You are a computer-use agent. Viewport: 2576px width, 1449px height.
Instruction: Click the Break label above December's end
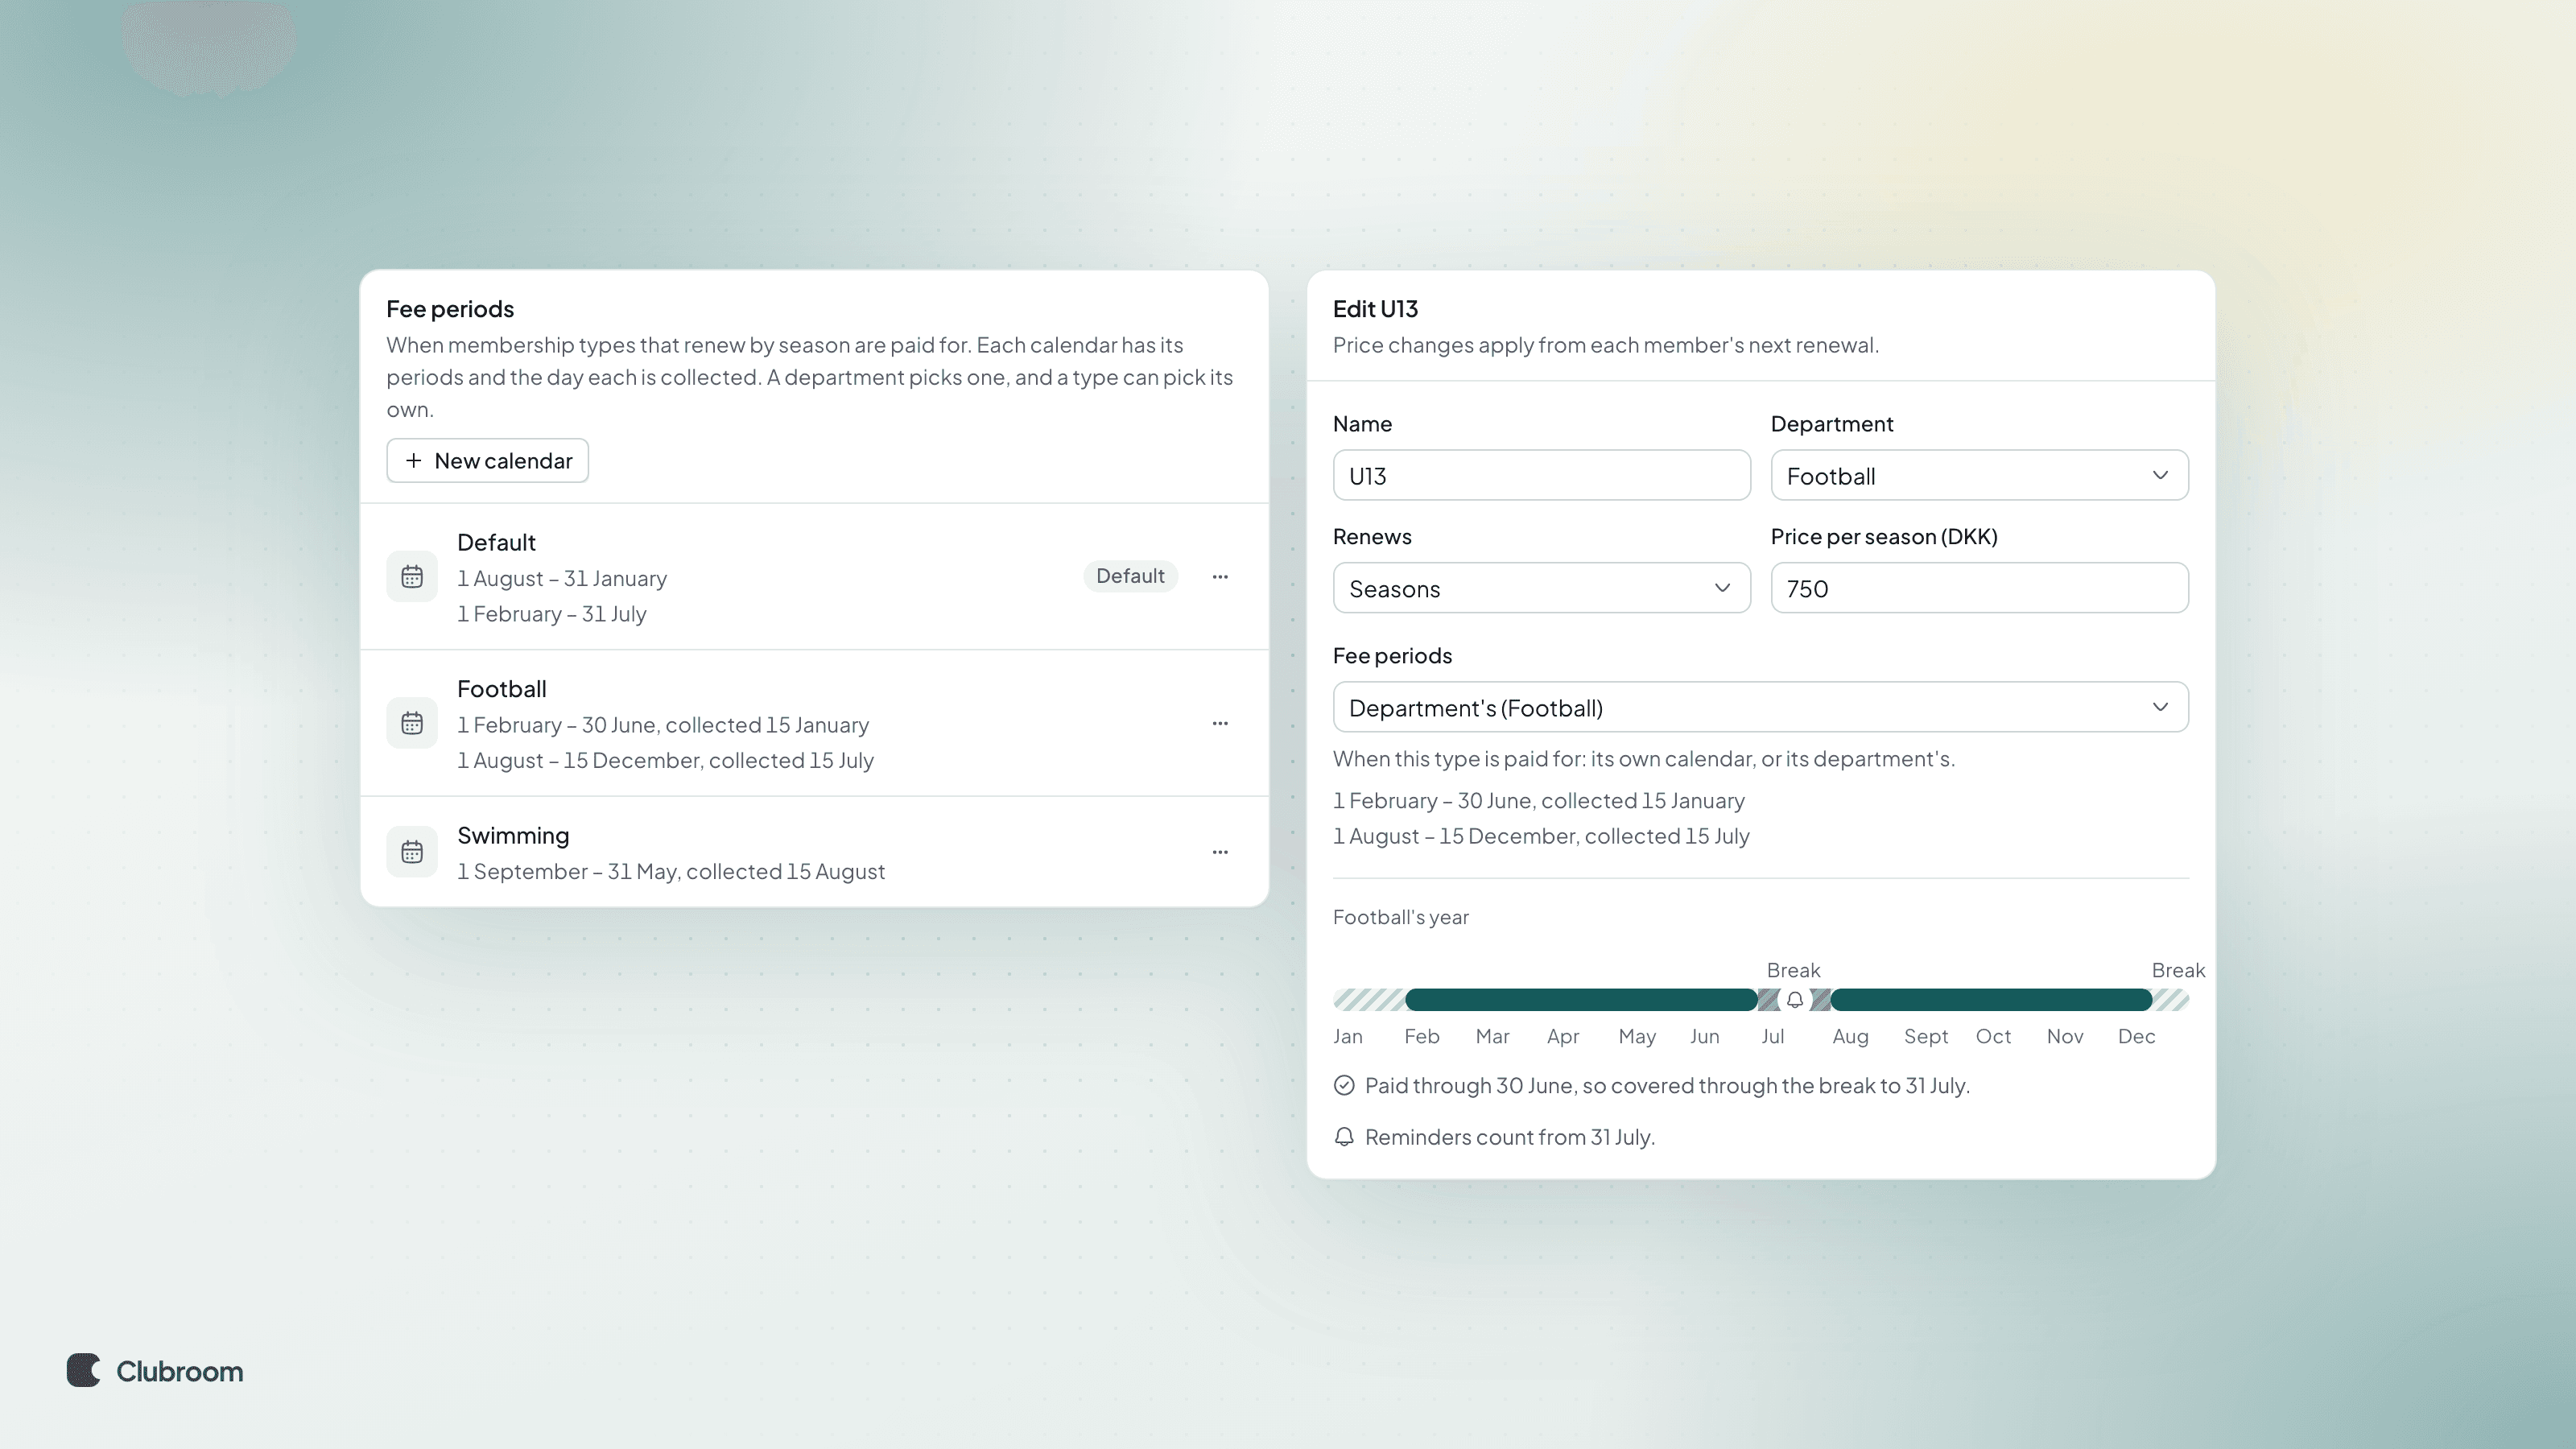point(2178,970)
